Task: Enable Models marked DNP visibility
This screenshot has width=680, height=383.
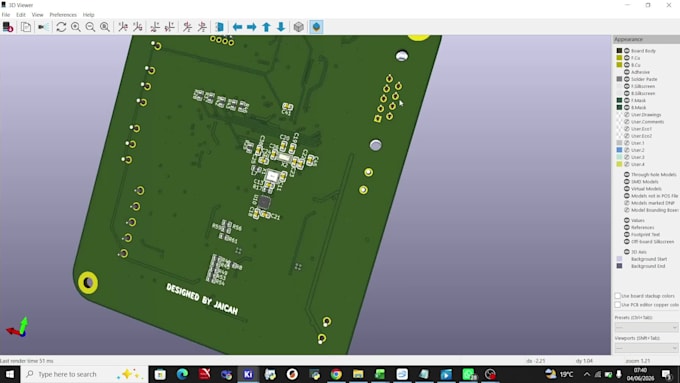Action: coord(627,203)
